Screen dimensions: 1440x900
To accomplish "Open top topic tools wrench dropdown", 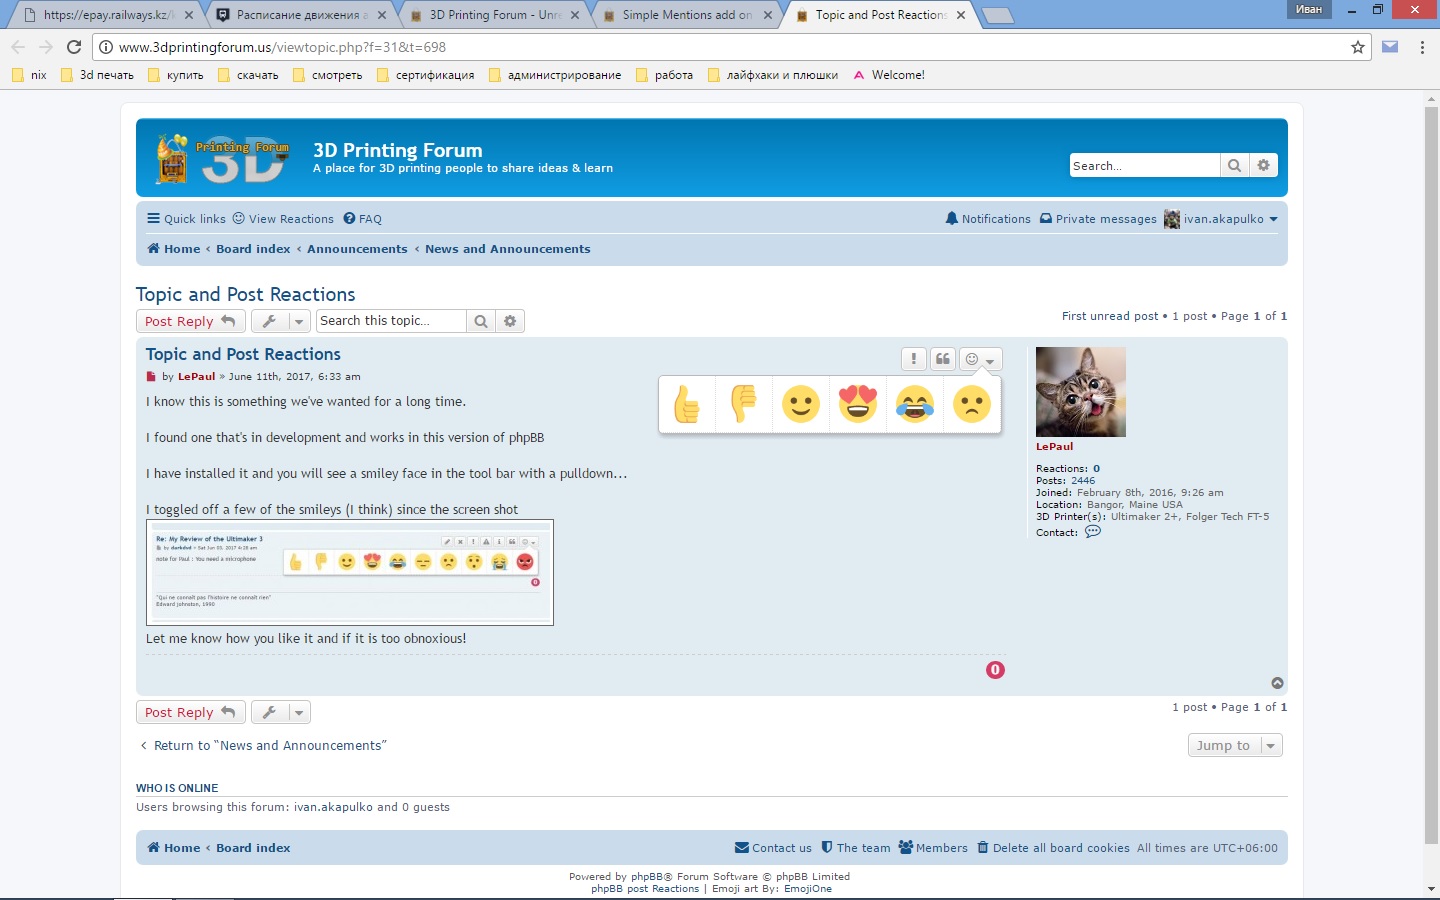I will [281, 321].
